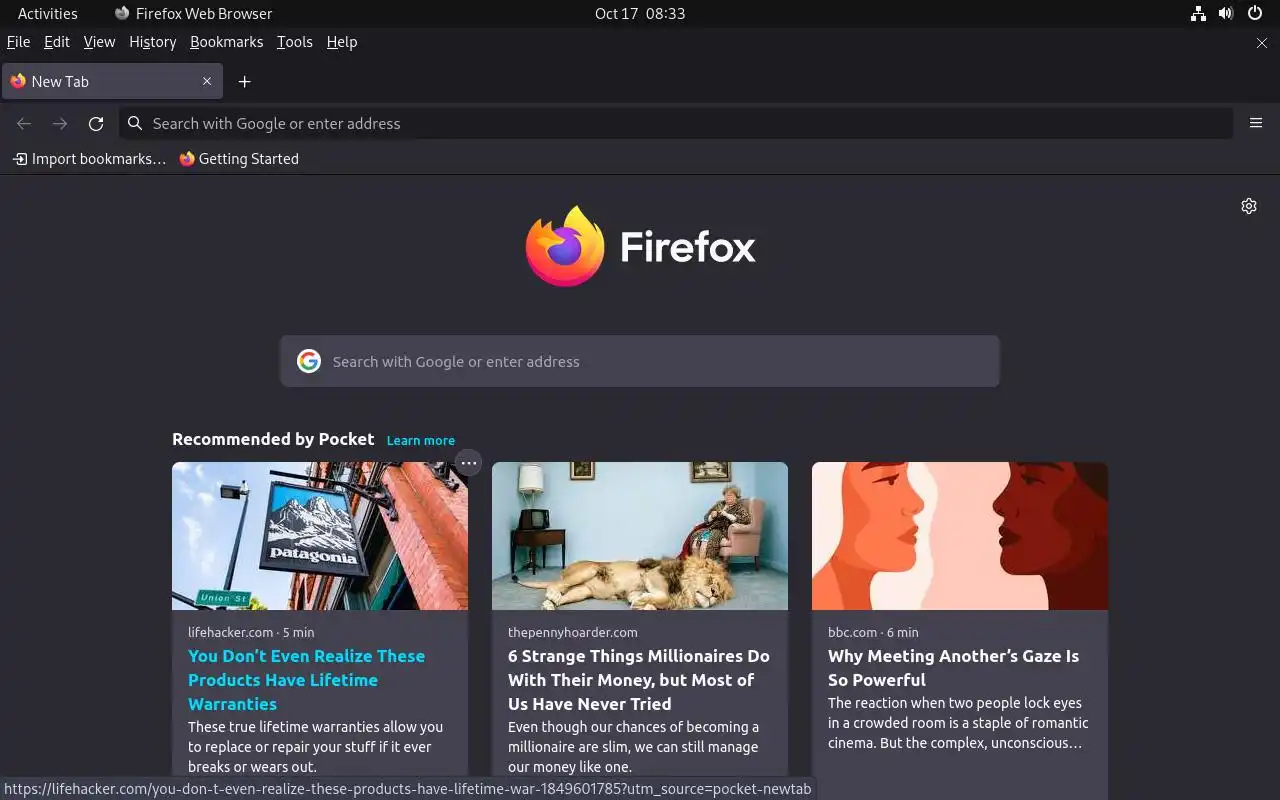Open Products Have Lifetime Warranties article
Image resolution: width=1280 pixels, height=800 pixels.
[x=307, y=680]
